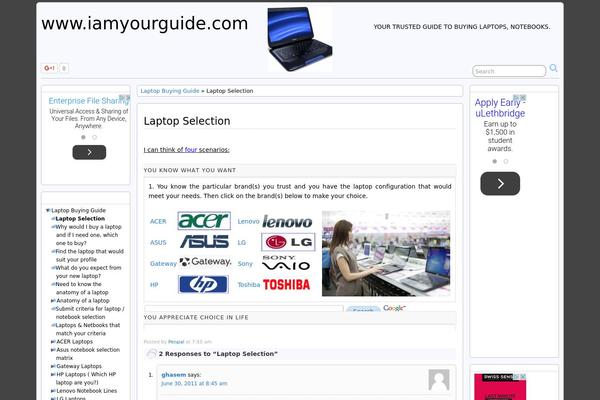The height and width of the screenshot is (400, 600).
Task: Select second carousel dot in Enterprise File Sharing ad
Action: click(x=95, y=137)
